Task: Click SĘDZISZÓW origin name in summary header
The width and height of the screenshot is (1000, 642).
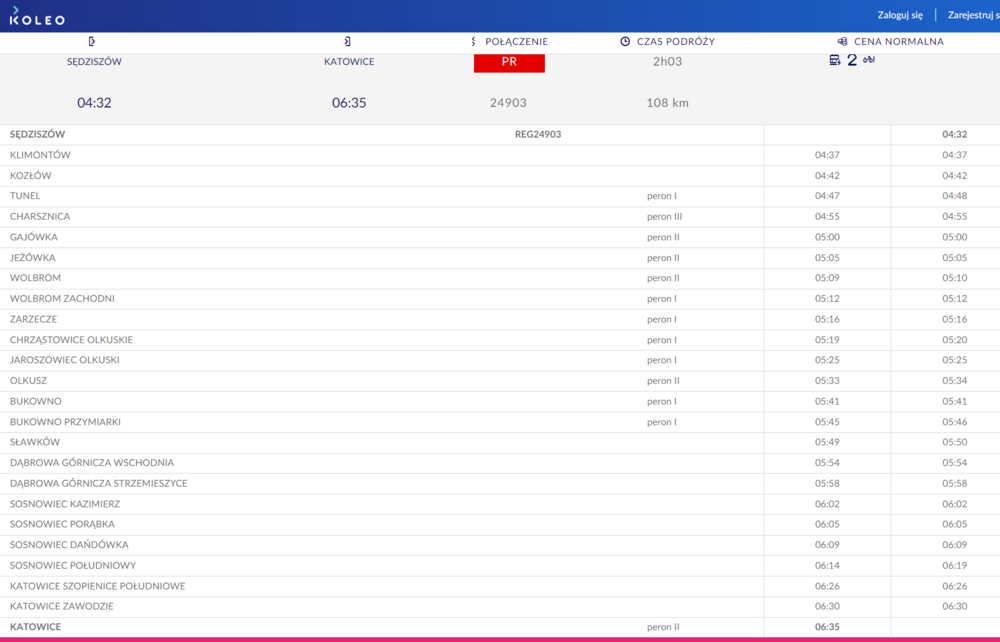Action: click(94, 62)
